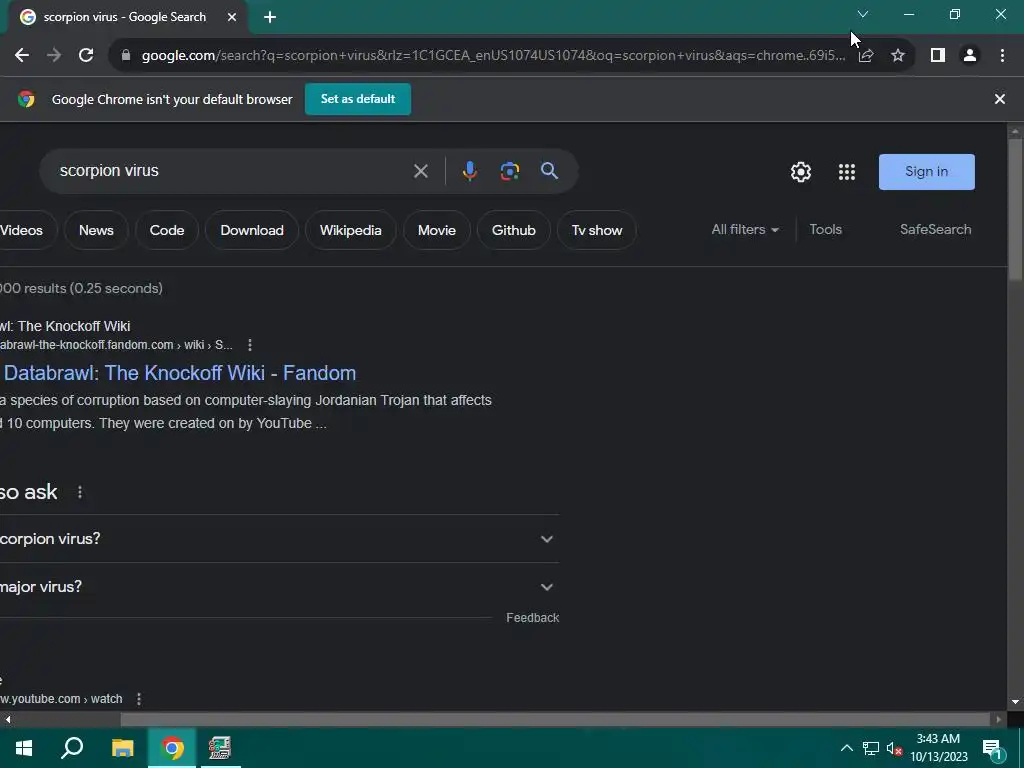Click the horizontal scrollbar thumb
Screen dimensions: 1024x768
point(555,719)
